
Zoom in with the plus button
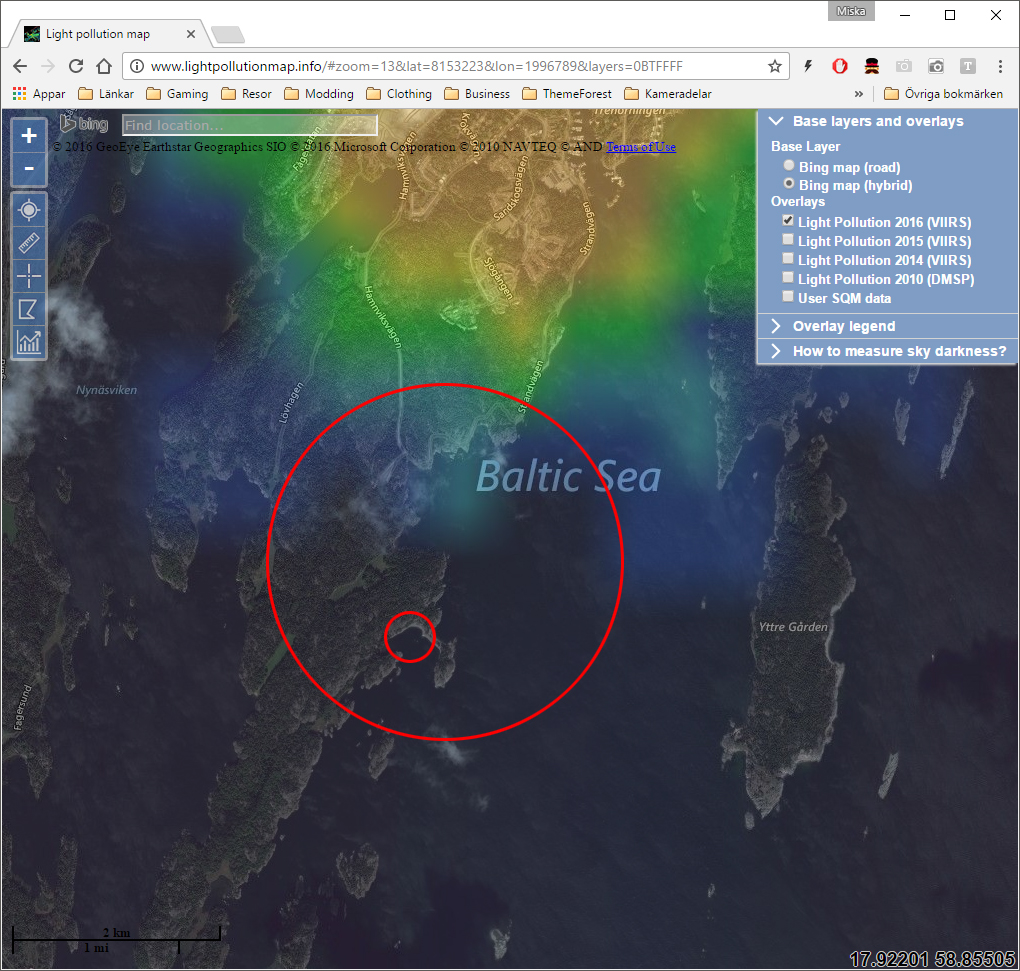click(29, 136)
